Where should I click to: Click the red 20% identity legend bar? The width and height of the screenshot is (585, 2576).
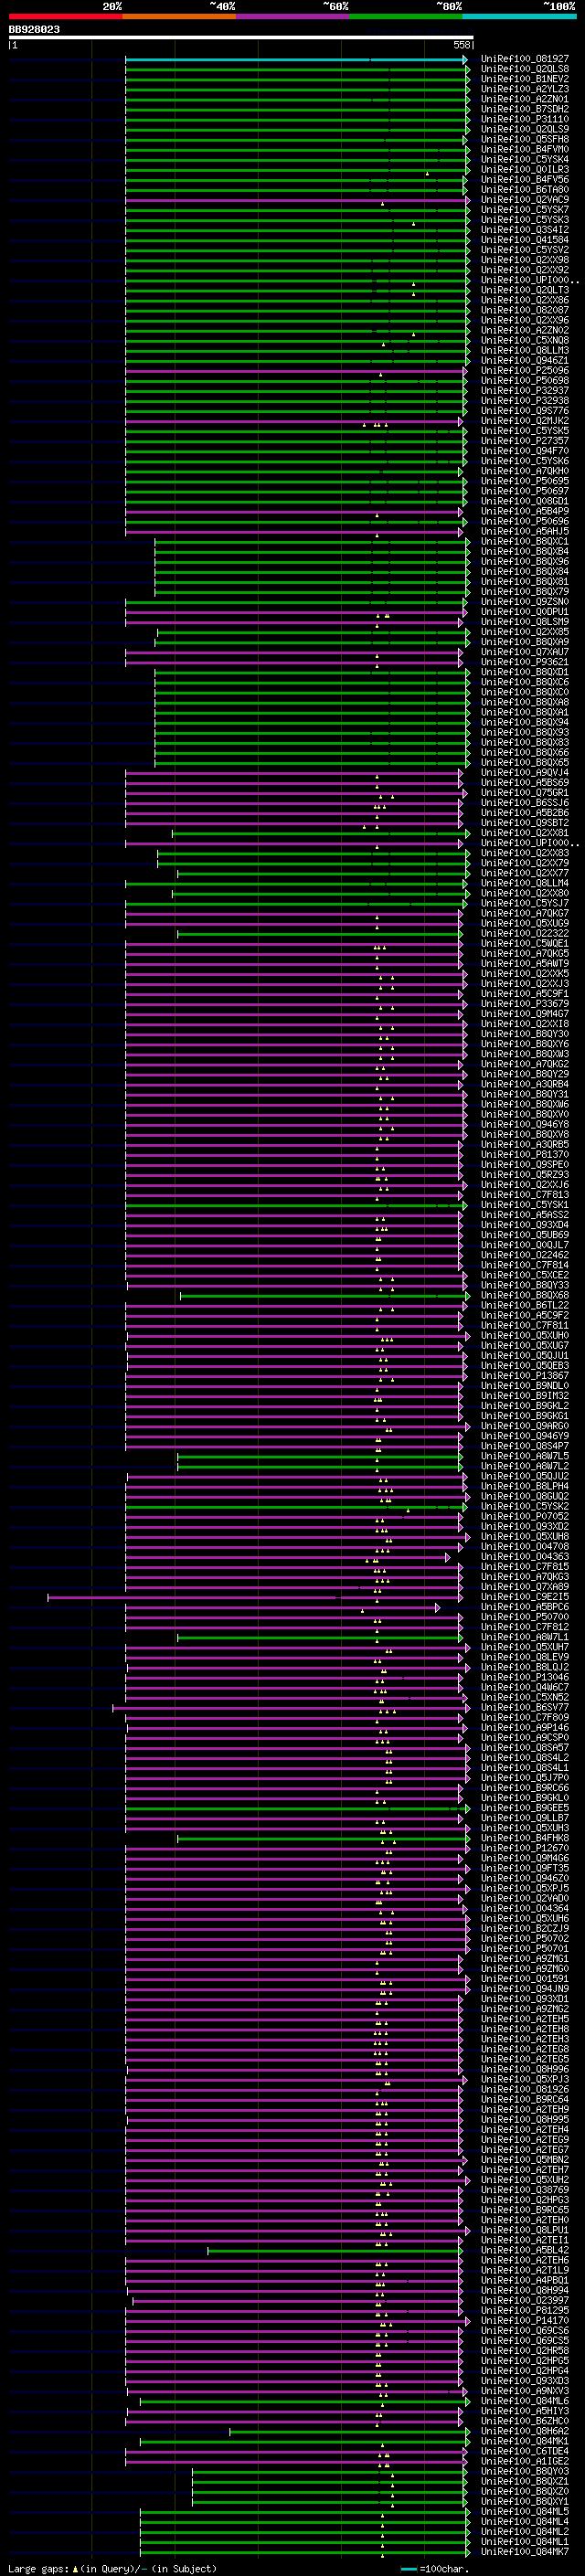(x=65, y=16)
